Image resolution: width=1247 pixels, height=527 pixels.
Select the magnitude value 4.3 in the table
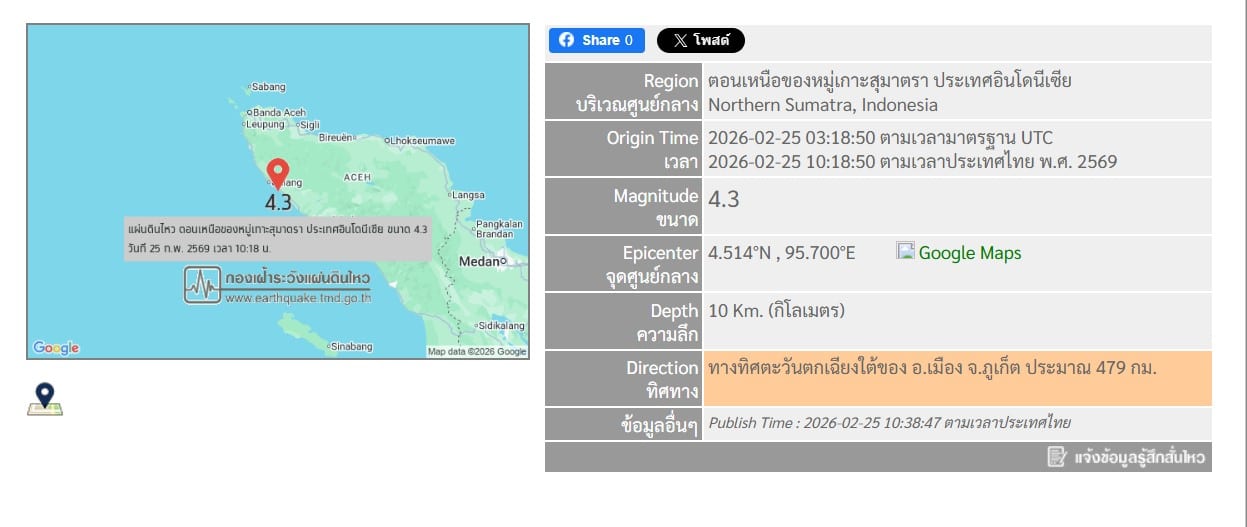coord(723,199)
